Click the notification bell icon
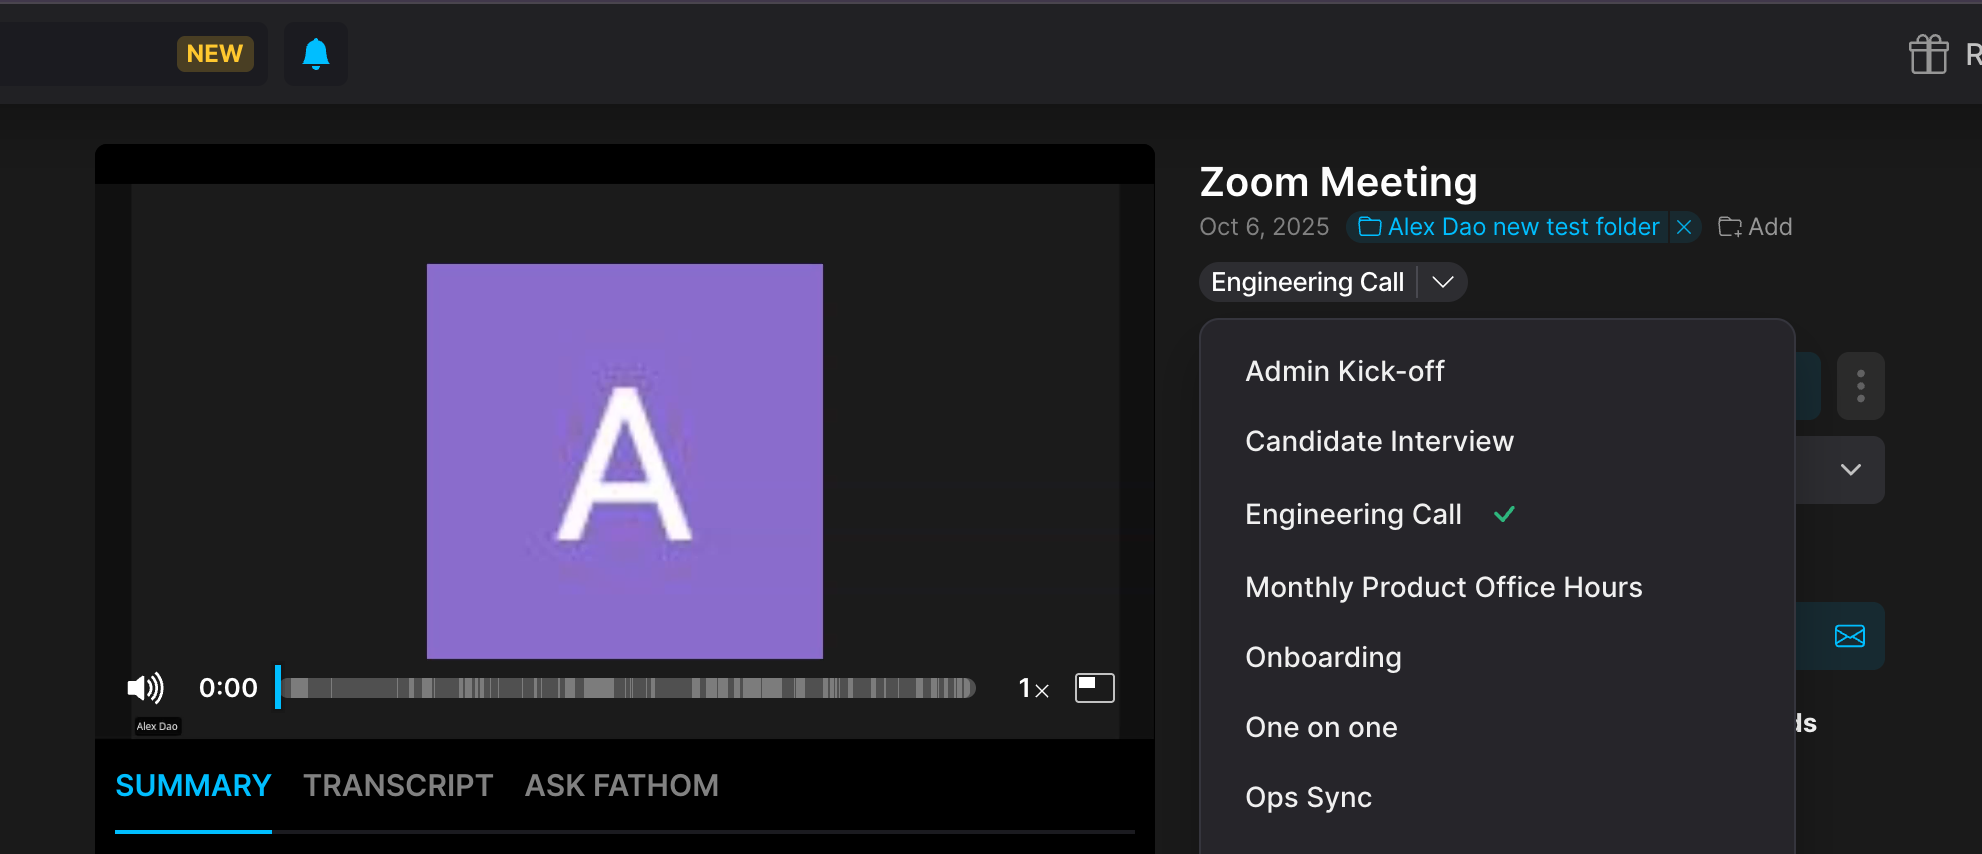The height and width of the screenshot is (854, 1982). point(316,54)
